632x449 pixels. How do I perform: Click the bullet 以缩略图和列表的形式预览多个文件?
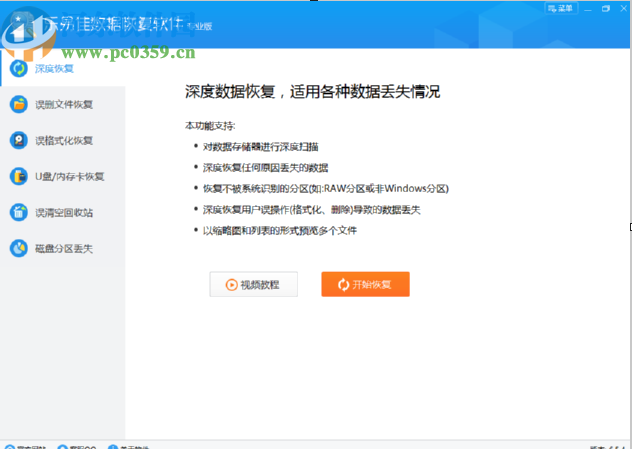280,231
